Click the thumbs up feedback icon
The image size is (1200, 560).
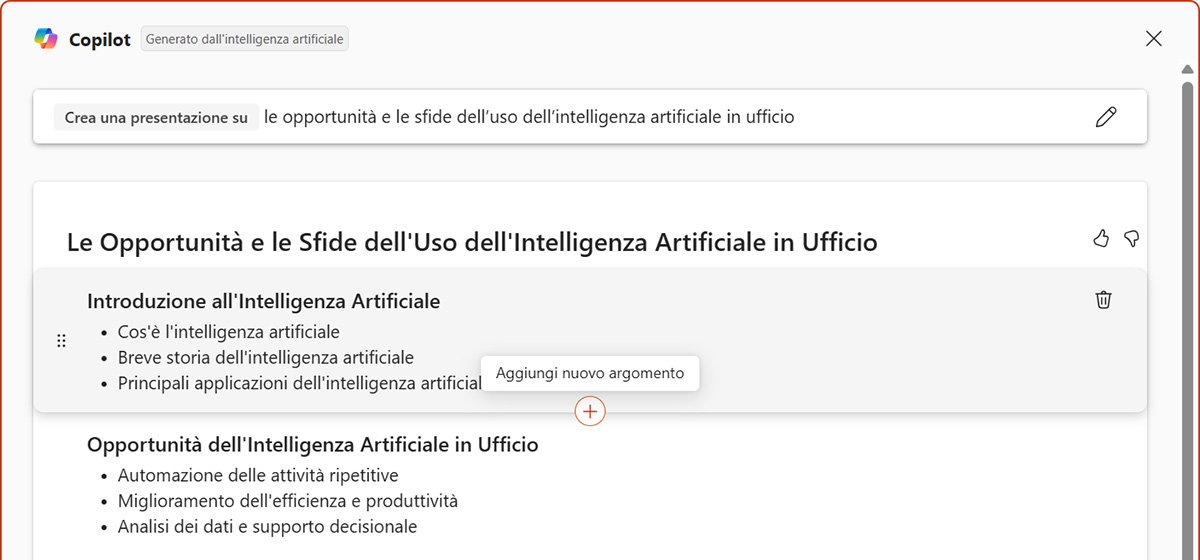[1101, 238]
